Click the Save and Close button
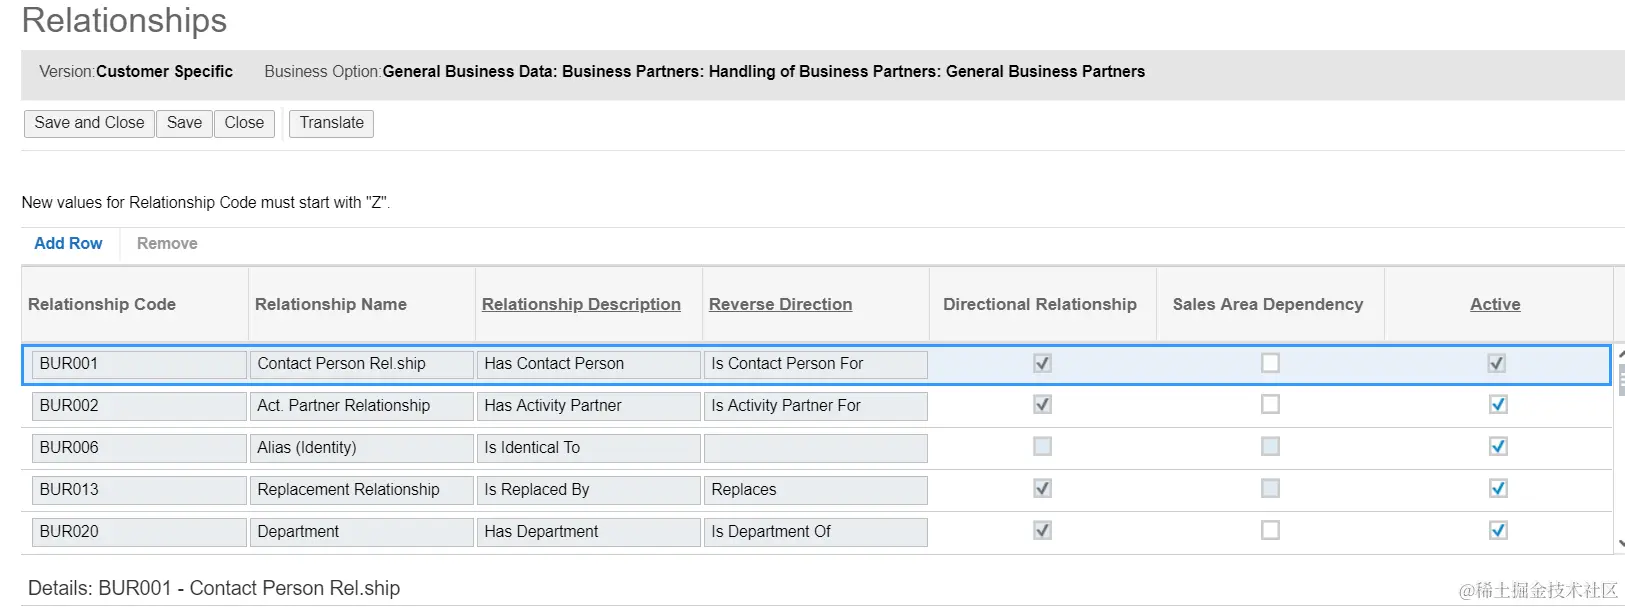Image resolution: width=1625 pixels, height=607 pixels. click(89, 123)
